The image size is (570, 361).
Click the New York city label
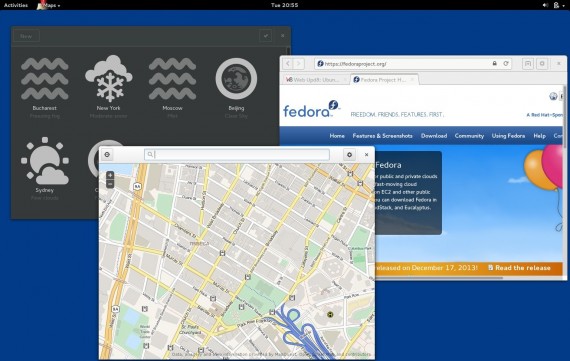pyautogui.click(x=108, y=108)
